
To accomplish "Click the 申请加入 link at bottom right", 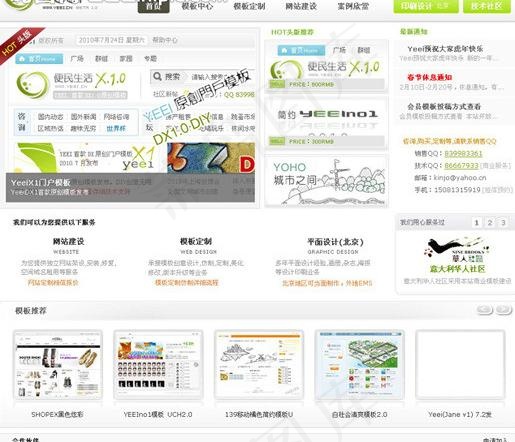I will click(495, 440).
